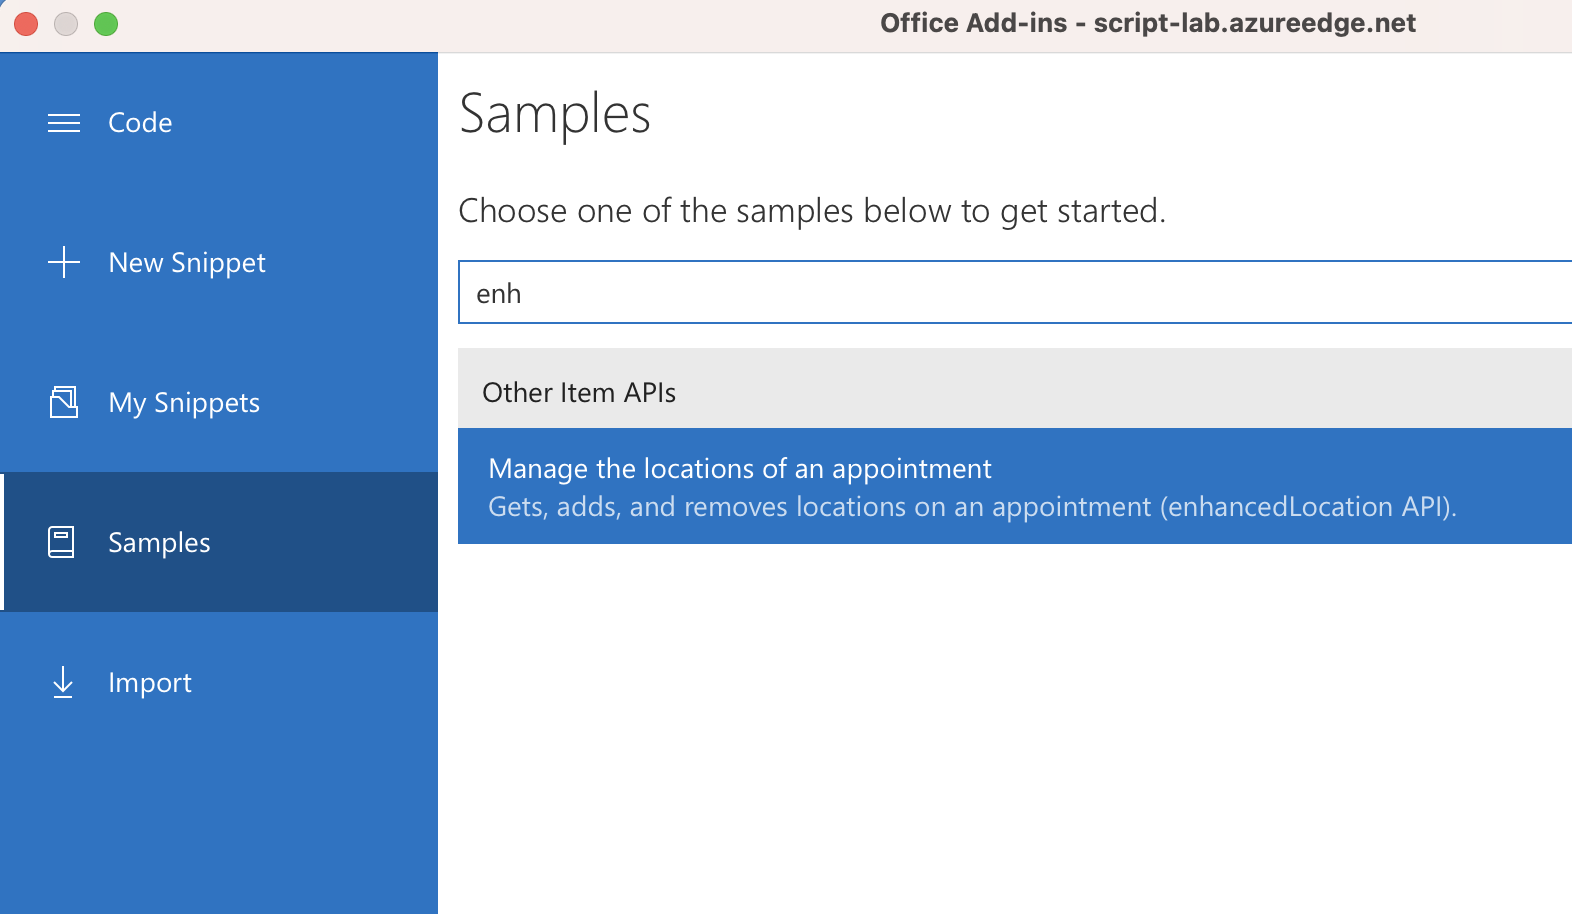Close the Office Add-ins window
The image size is (1572, 914).
pyautogui.click(x=25, y=22)
